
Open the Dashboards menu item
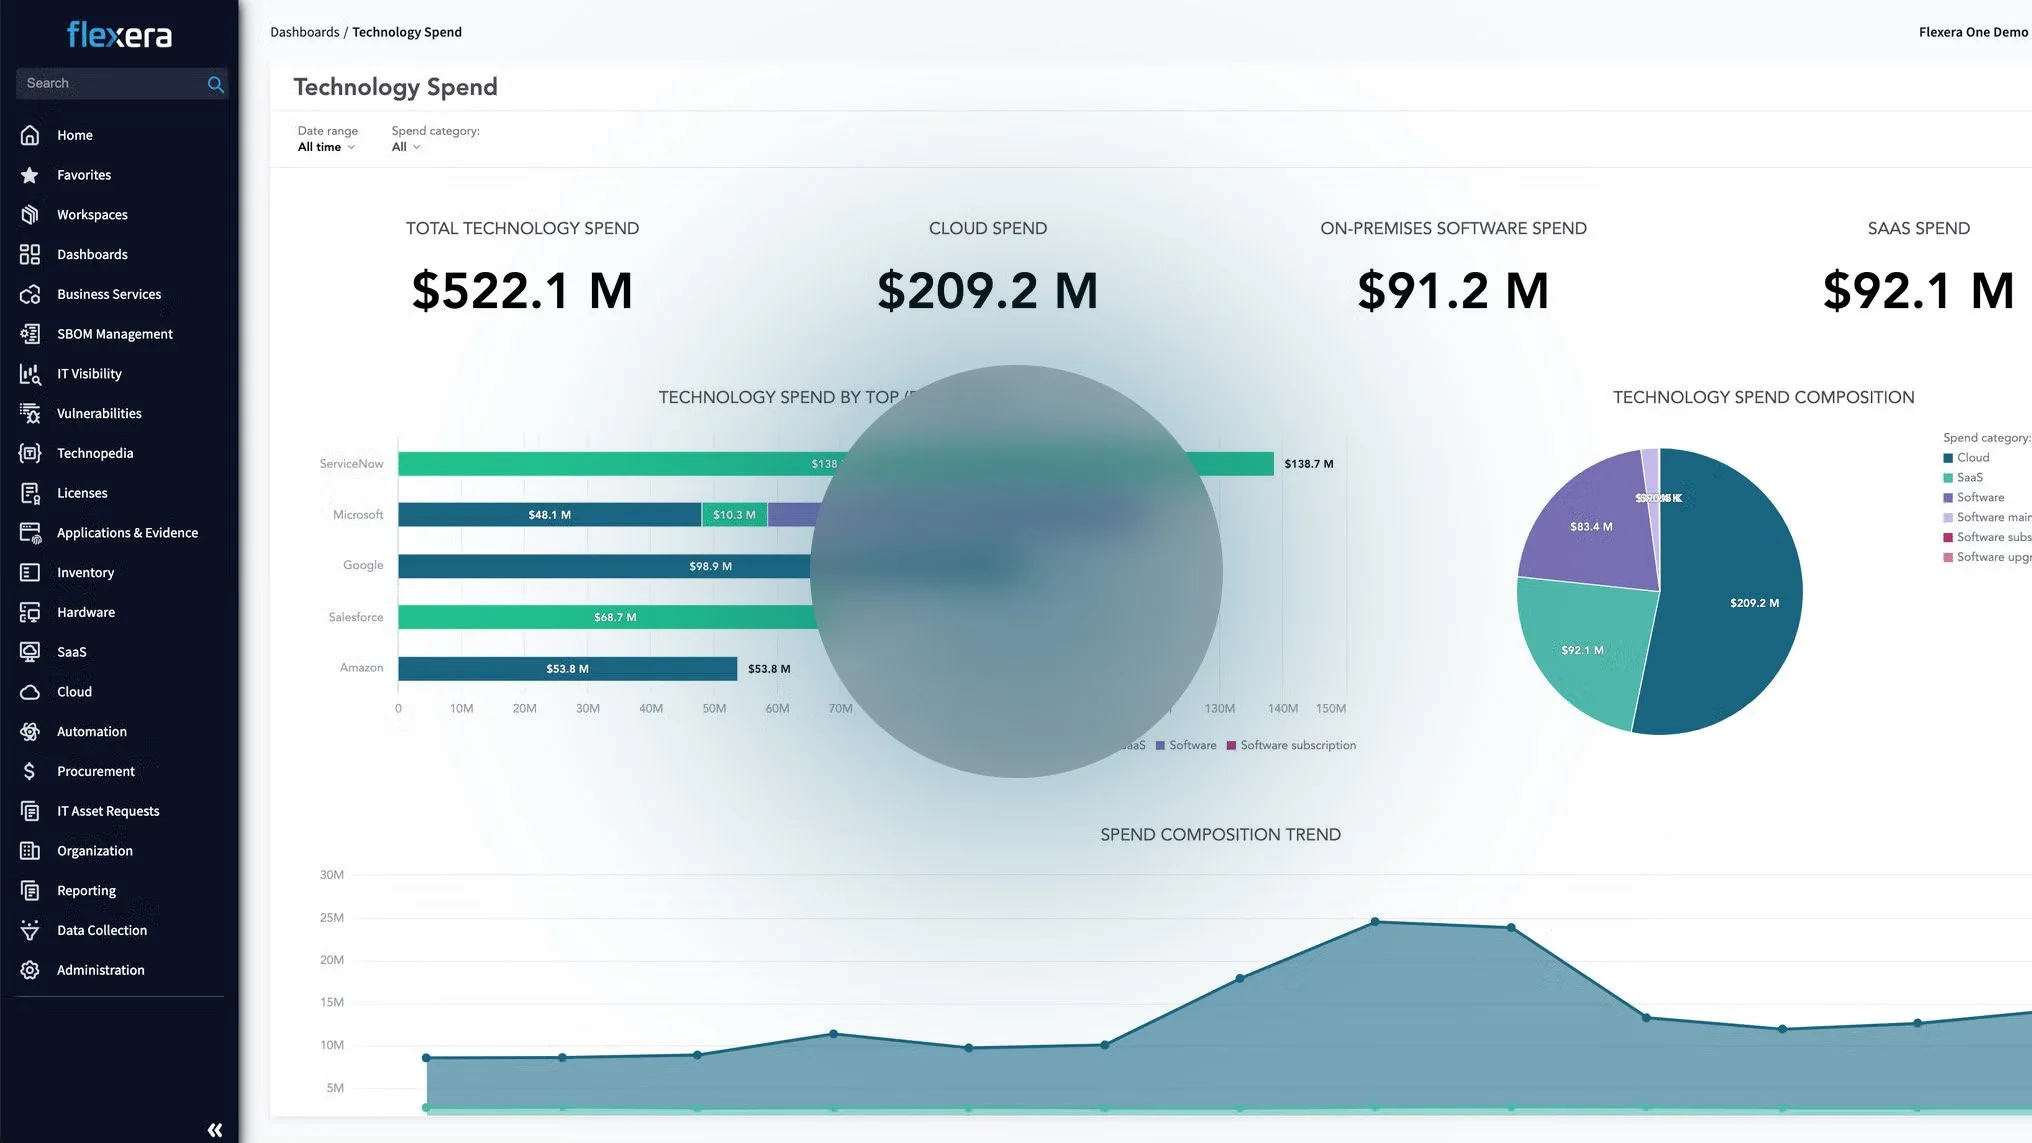click(92, 255)
